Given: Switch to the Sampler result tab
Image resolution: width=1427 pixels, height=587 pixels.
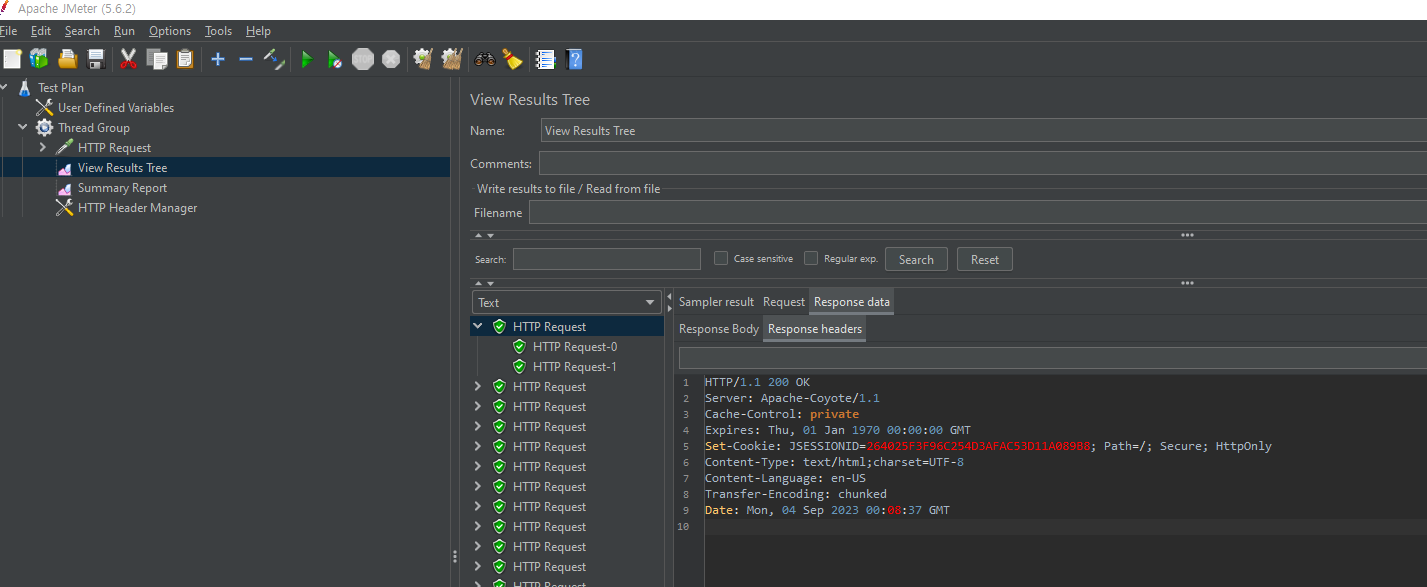Looking at the screenshot, I should coord(716,302).
